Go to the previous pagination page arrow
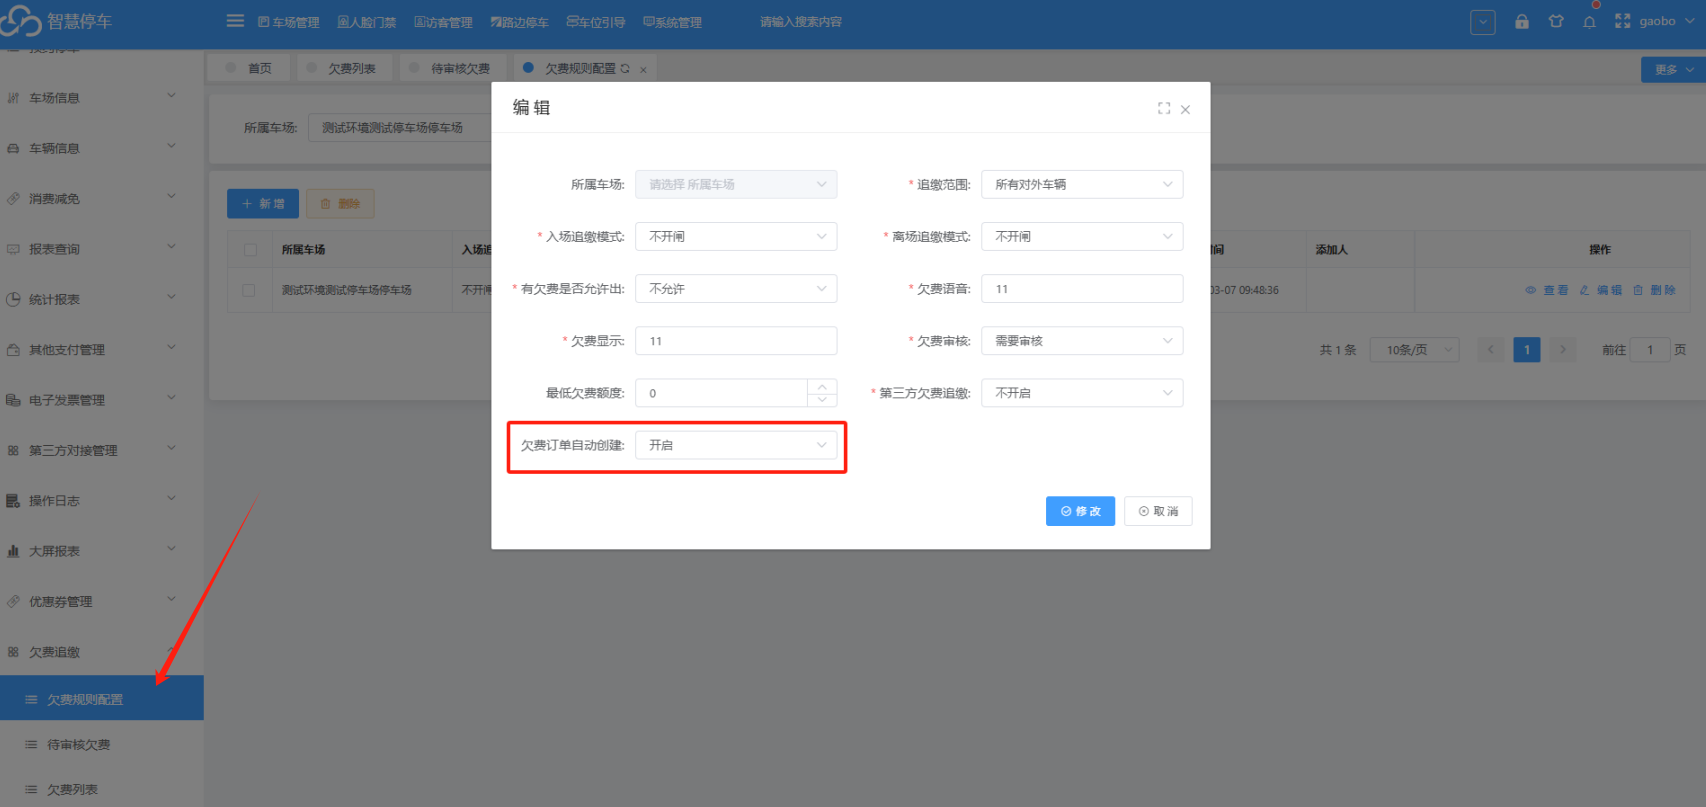The width and height of the screenshot is (1706, 807). click(x=1491, y=350)
